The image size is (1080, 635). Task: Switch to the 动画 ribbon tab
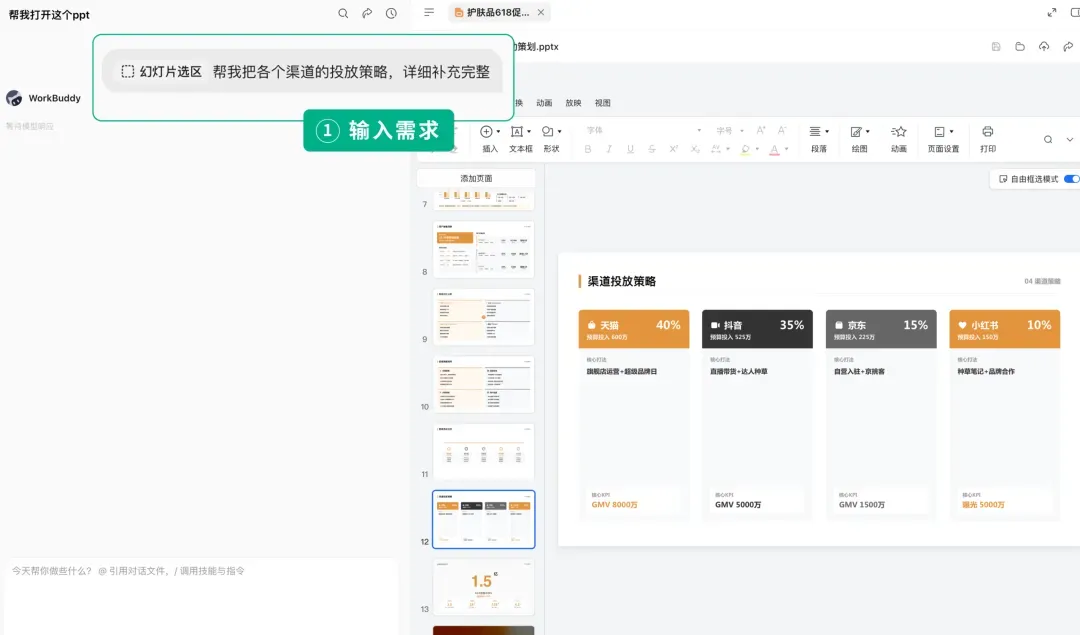544,103
